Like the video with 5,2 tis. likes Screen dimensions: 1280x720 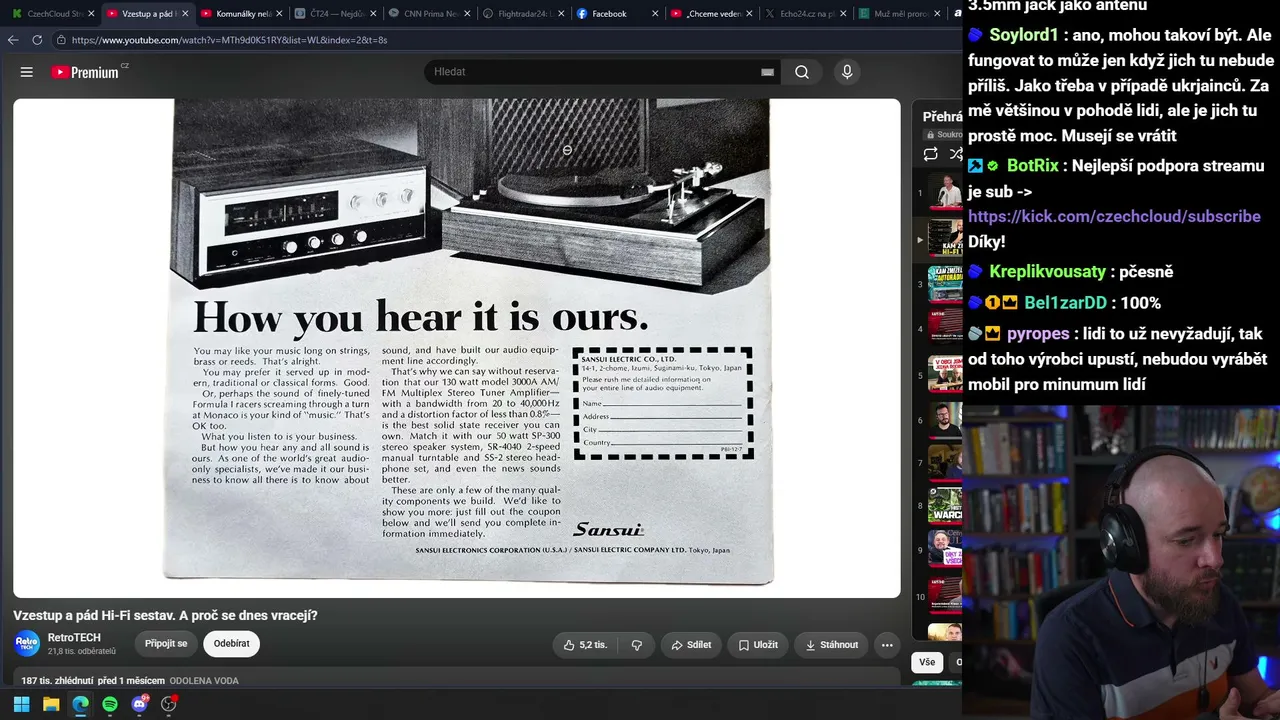click(585, 645)
